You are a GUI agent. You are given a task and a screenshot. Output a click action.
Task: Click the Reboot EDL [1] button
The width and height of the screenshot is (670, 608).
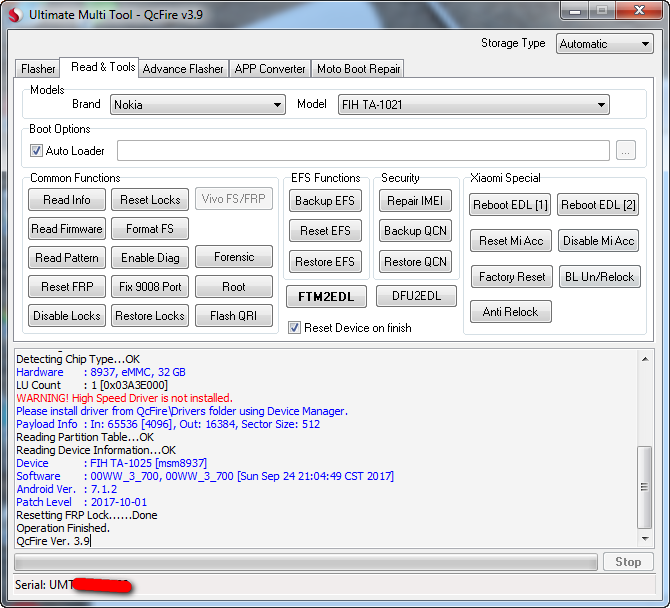click(x=510, y=205)
